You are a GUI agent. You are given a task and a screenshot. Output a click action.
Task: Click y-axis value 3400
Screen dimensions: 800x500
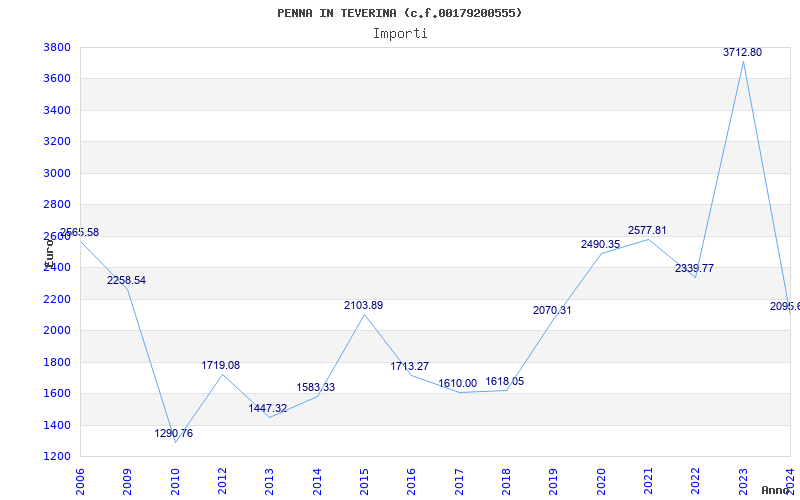coord(57,110)
